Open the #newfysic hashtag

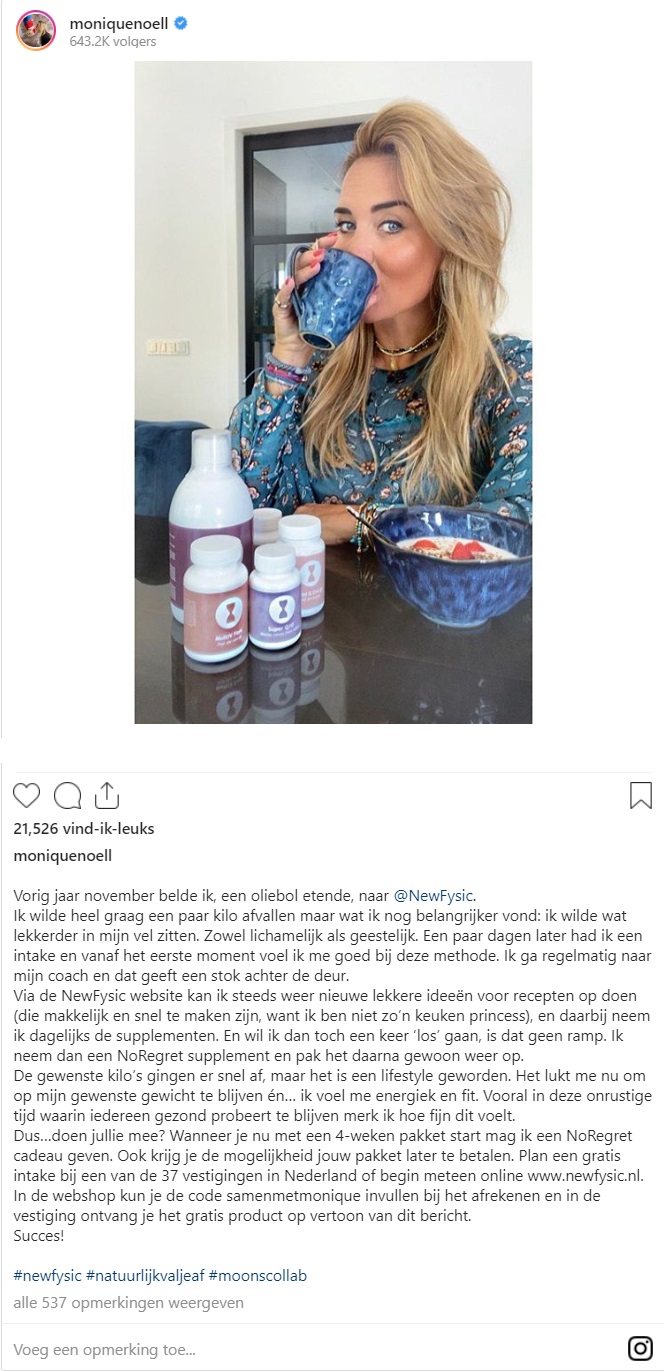point(47,1276)
